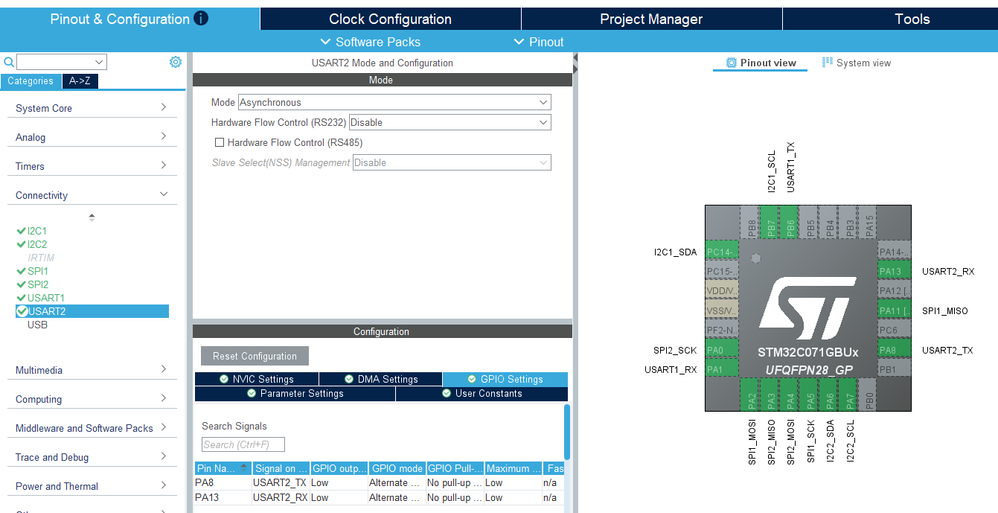Select the PA13 USART2_RX table row
The width and height of the screenshot is (998, 513).
click(379, 498)
